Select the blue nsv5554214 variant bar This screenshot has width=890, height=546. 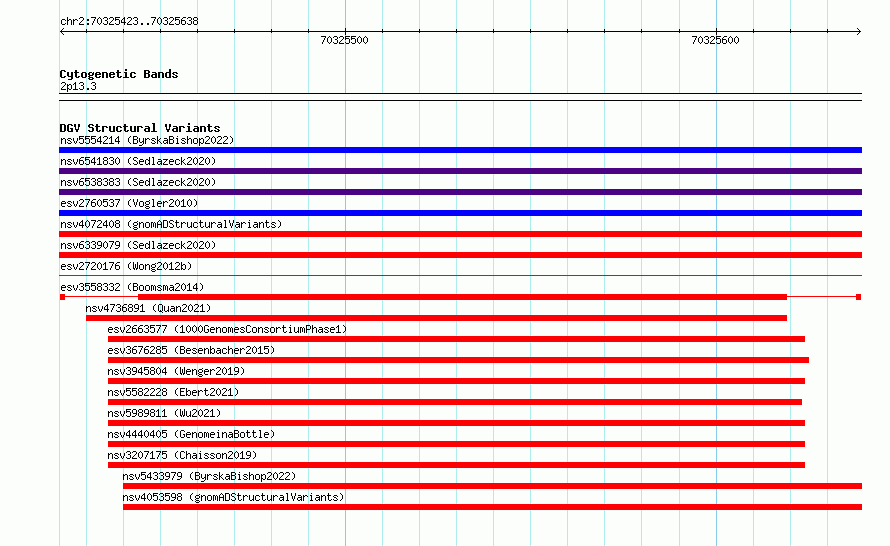460,150
